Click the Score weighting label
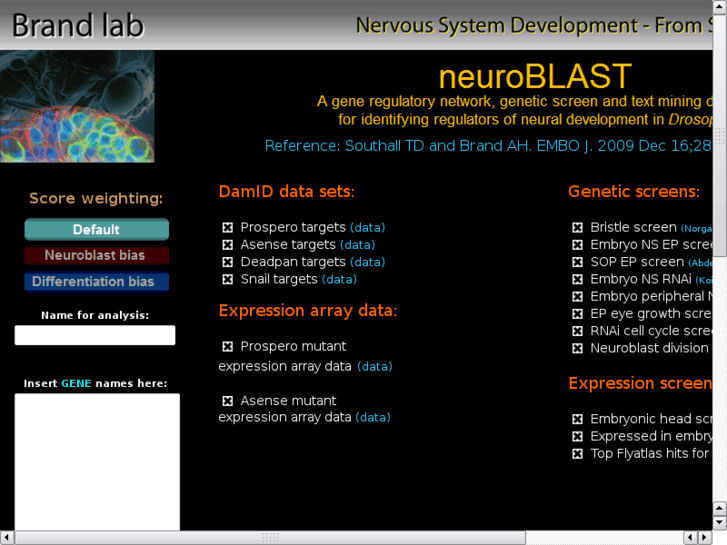The width and height of the screenshot is (727, 545). 96,199
